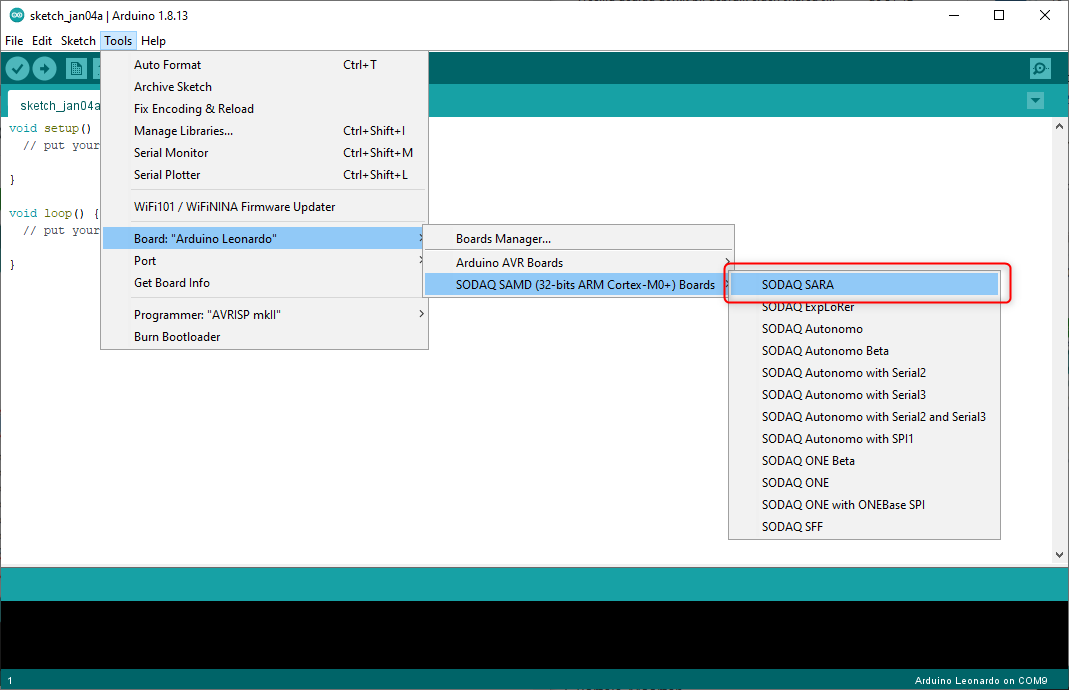Click Get Board Info

click(265, 282)
